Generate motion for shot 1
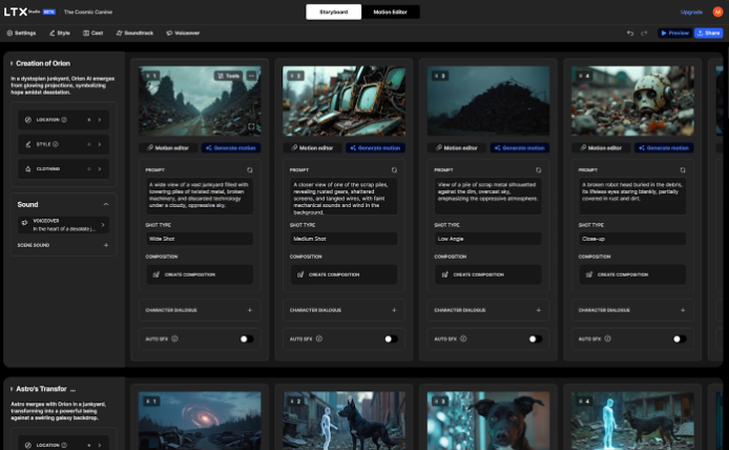This screenshot has height=450, width=729. 231,148
